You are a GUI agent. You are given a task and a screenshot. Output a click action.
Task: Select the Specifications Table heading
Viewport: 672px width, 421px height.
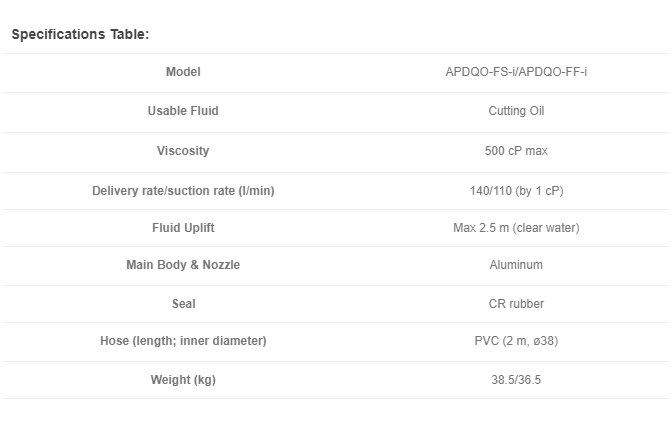pyautogui.click(x=80, y=34)
